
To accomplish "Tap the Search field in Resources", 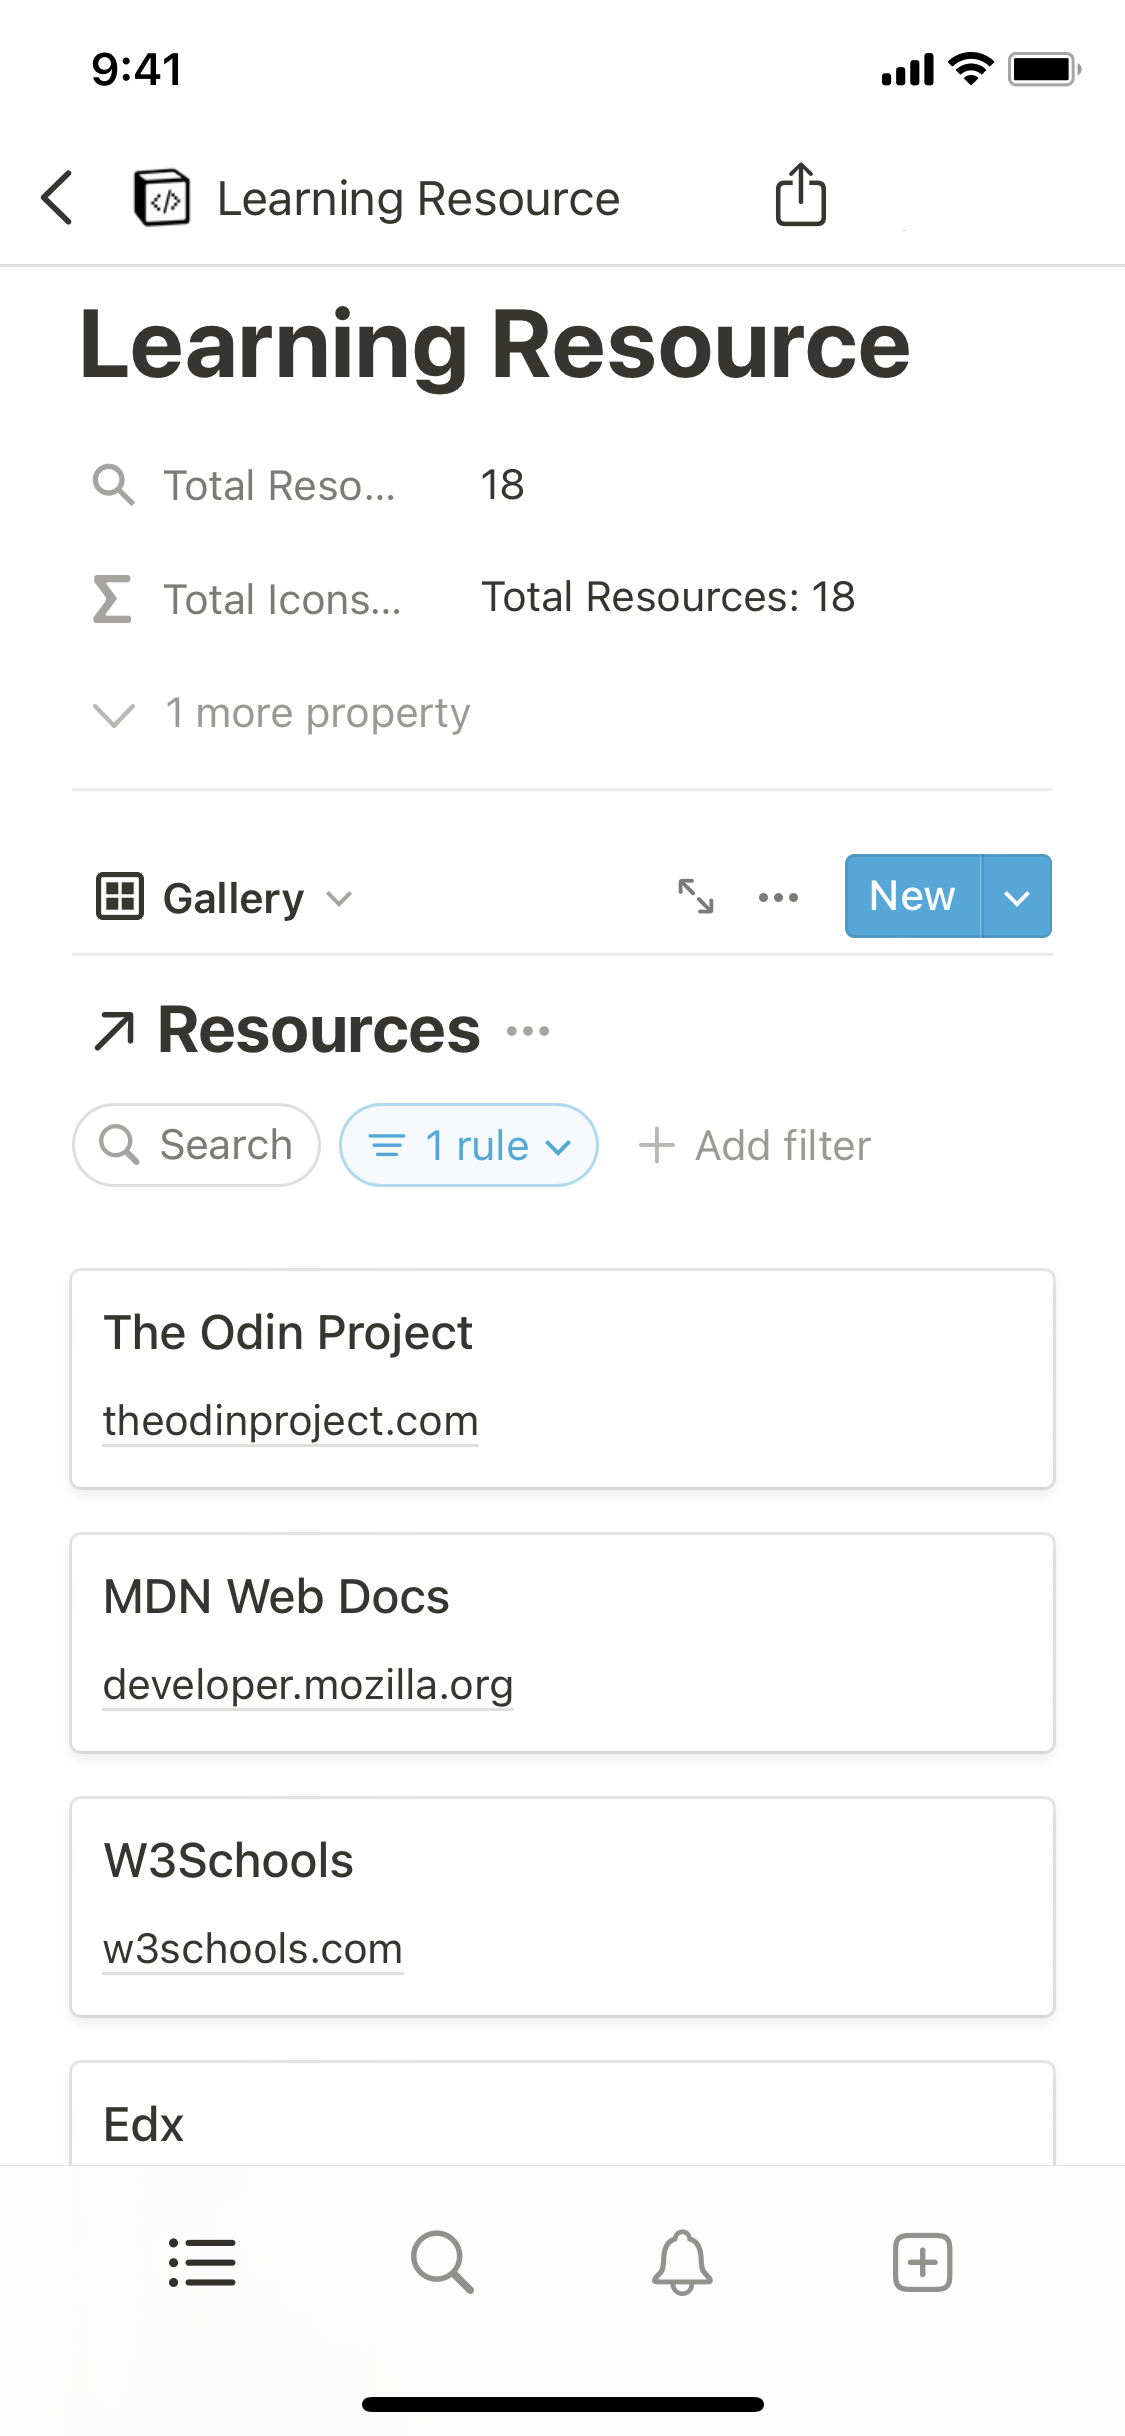I will [x=196, y=1146].
